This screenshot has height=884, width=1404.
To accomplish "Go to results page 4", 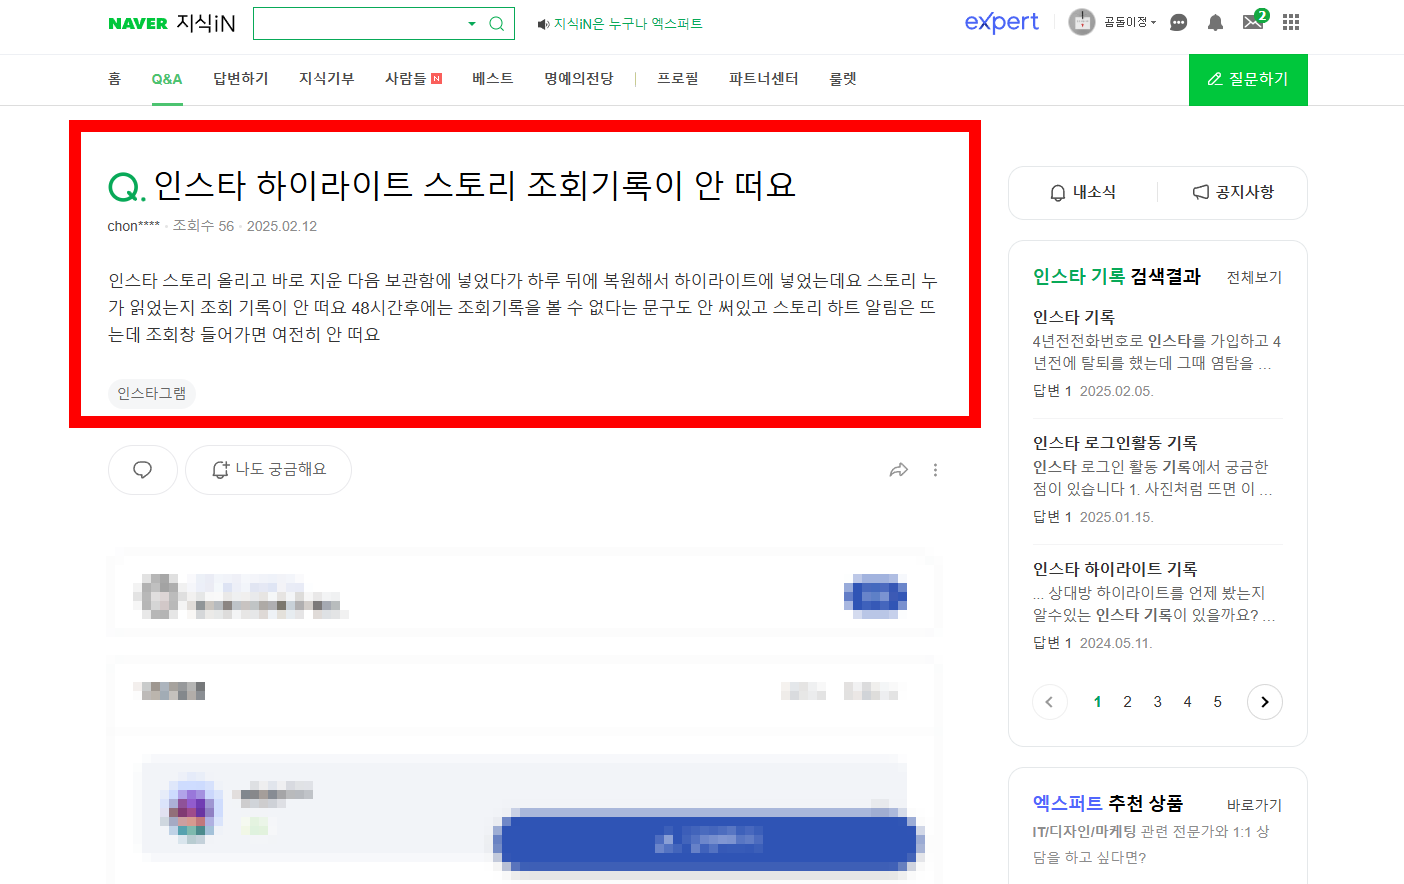I will point(1187,702).
